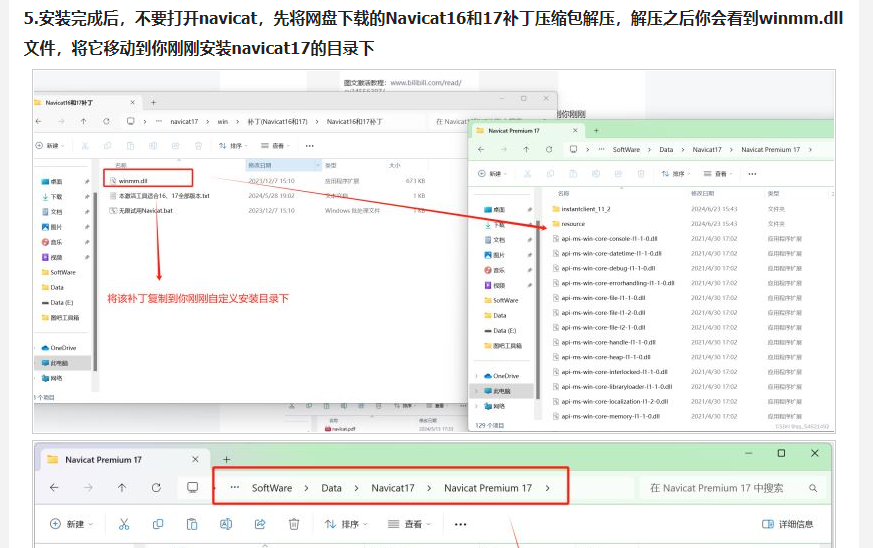The width and height of the screenshot is (873, 548).
Task: Open 排序 dropdown in Navicat16和17补丁 window
Action: pyautogui.click(x=233, y=146)
